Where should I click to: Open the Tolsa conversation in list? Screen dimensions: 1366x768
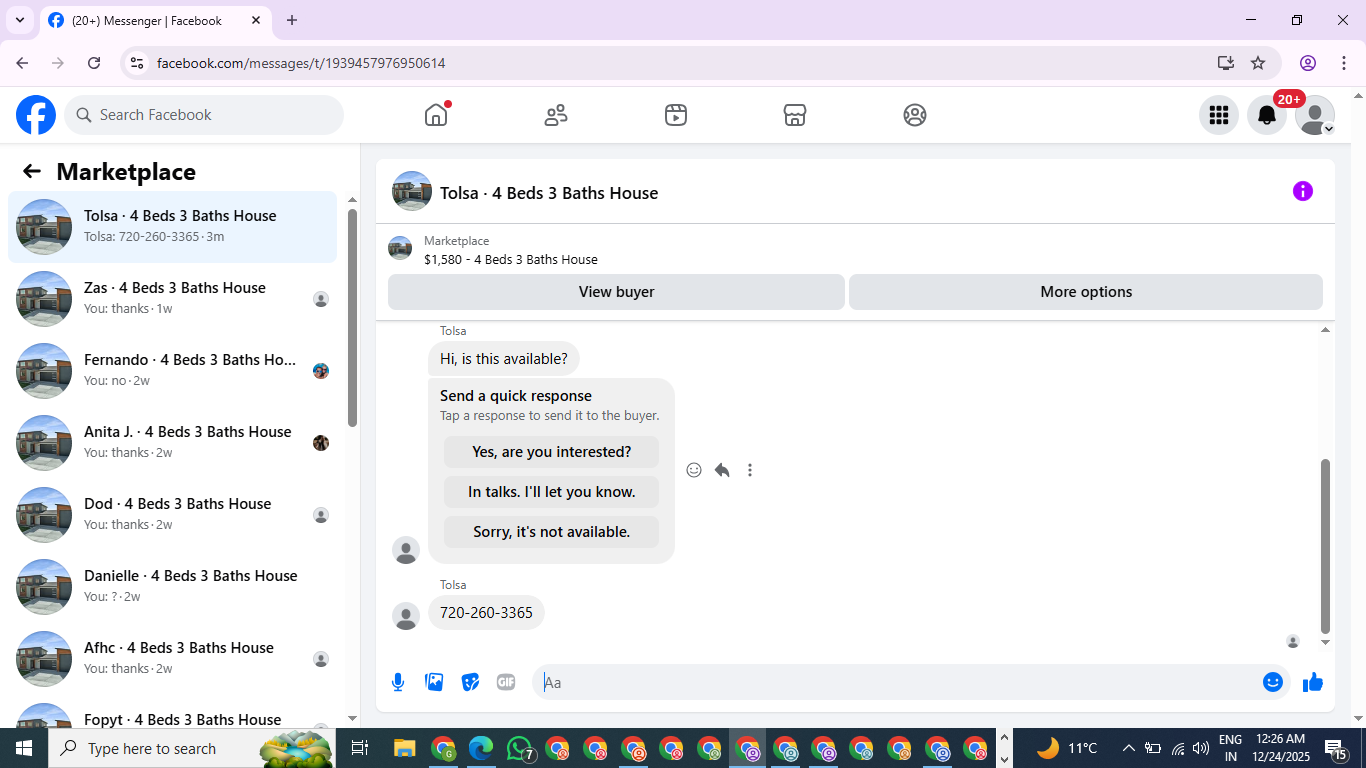click(172, 227)
